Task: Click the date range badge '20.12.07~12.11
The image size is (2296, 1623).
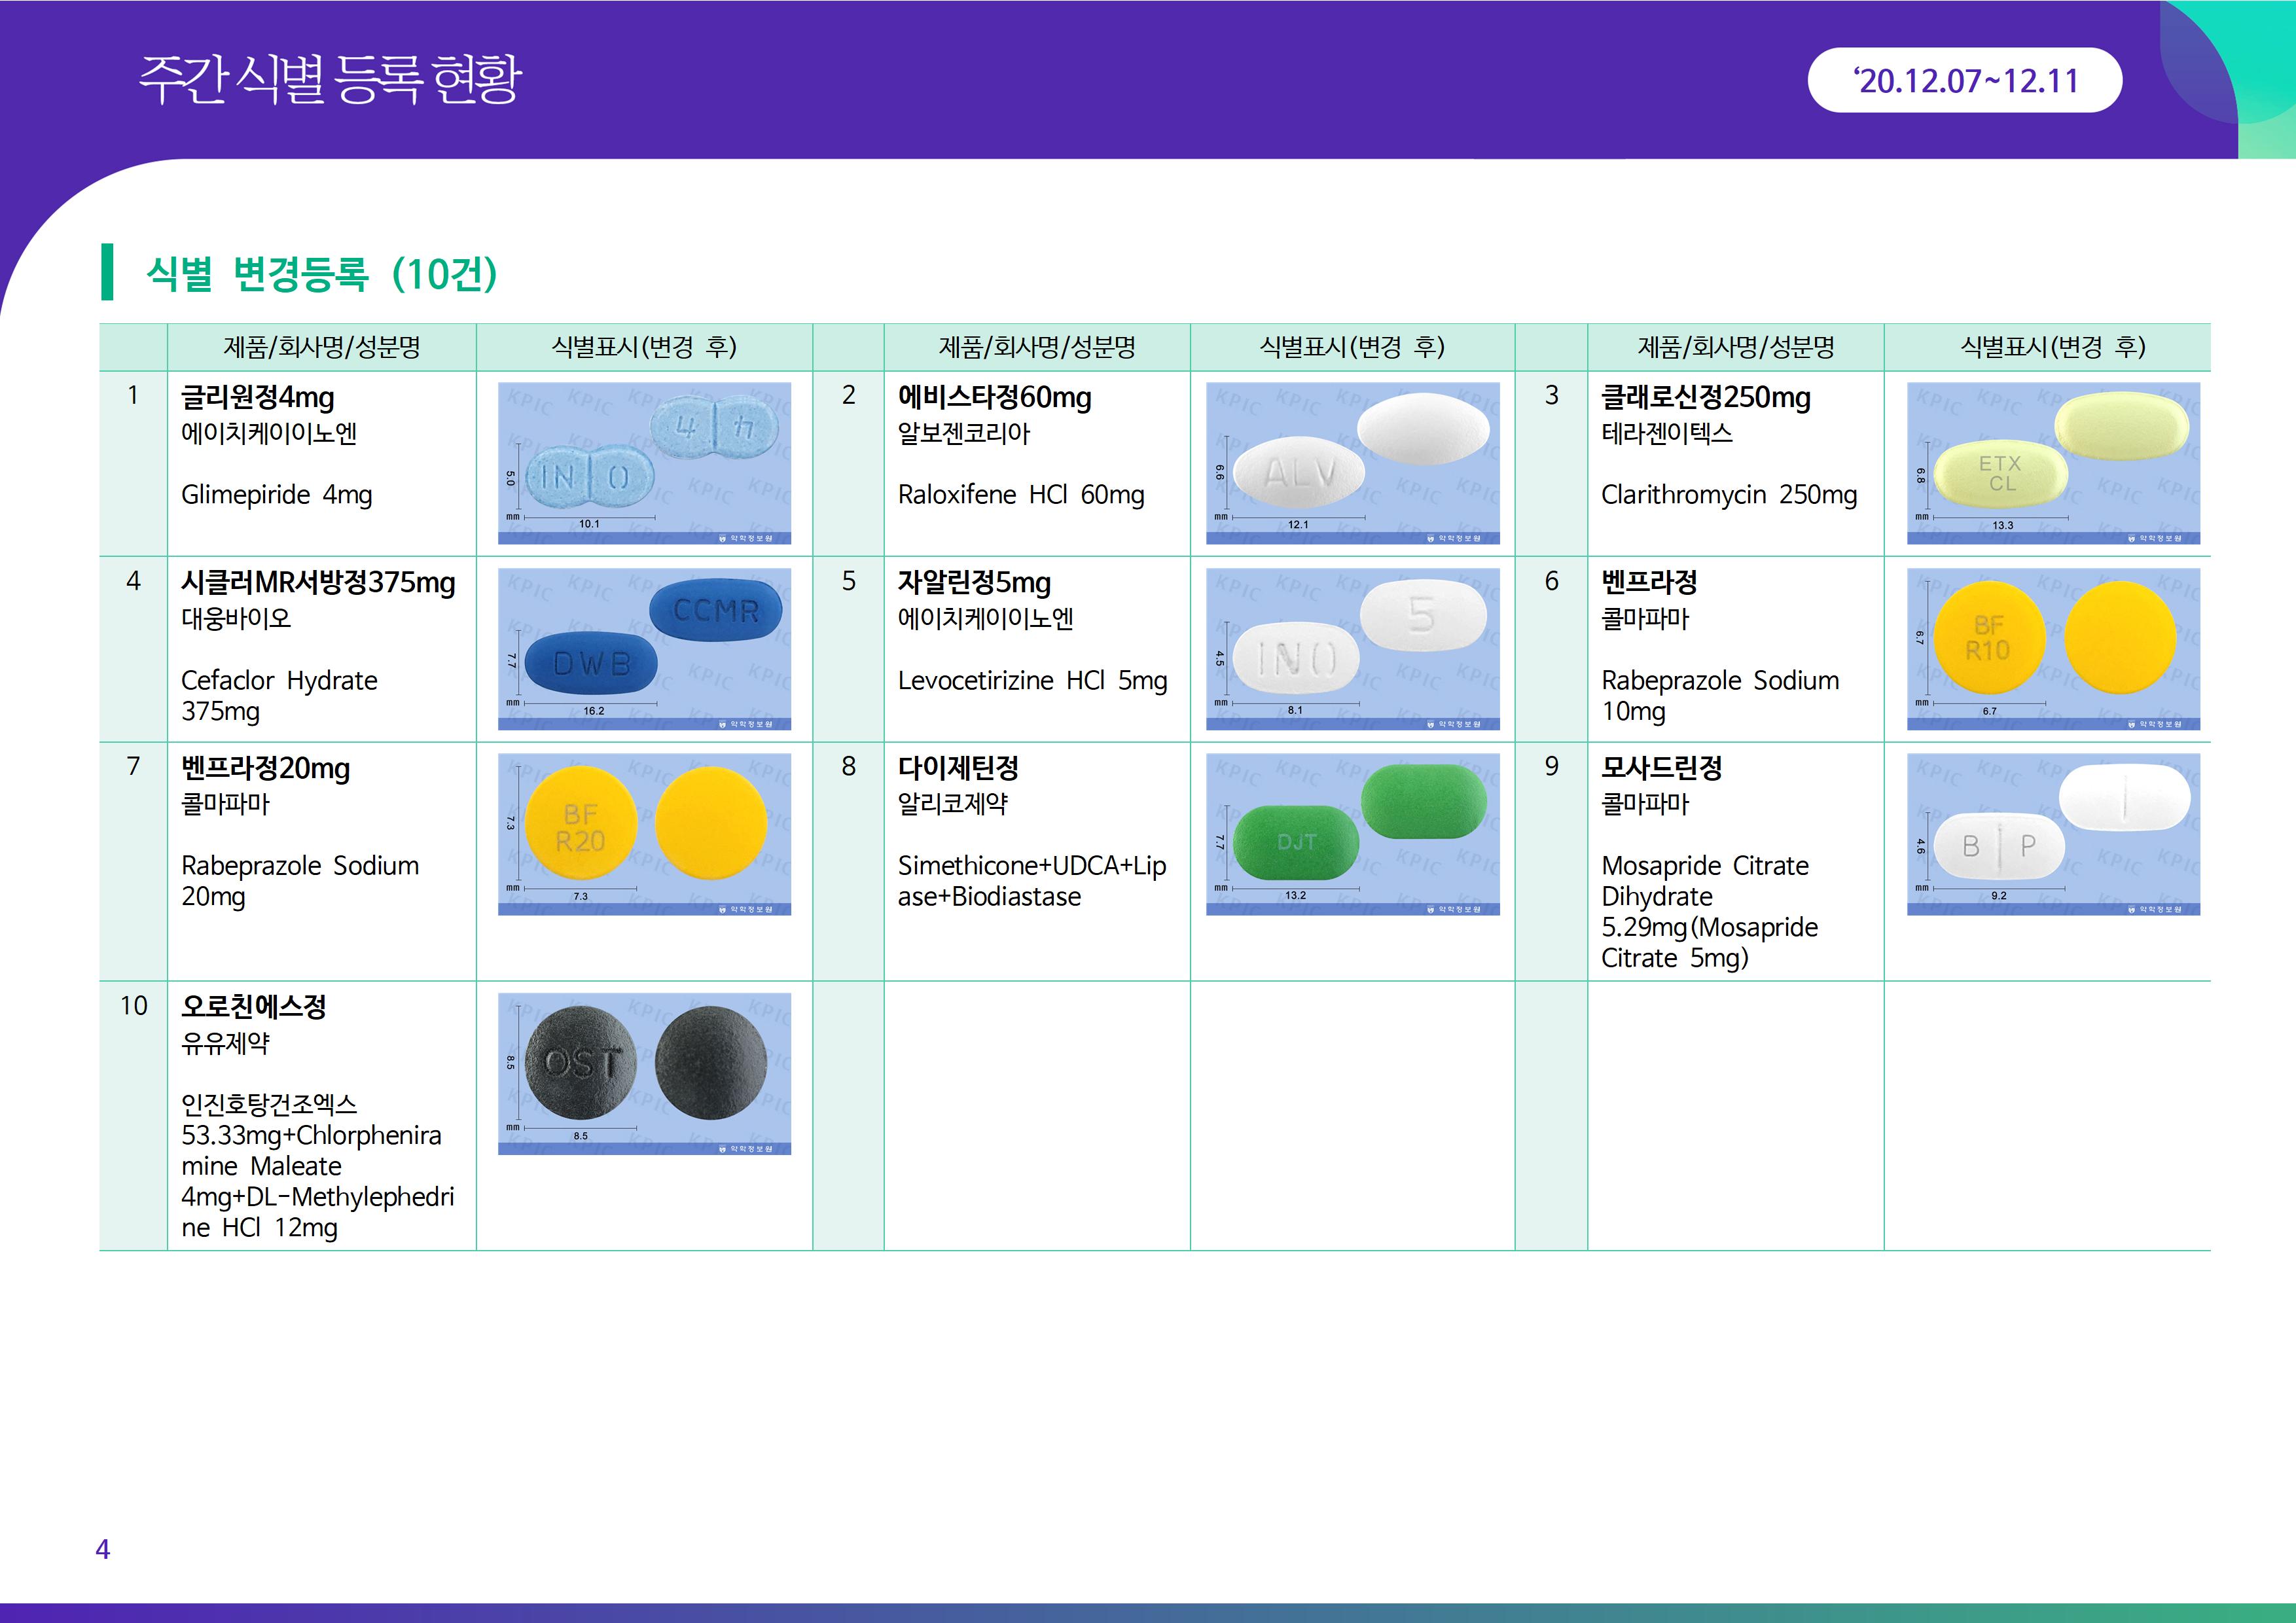Action: click(1964, 81)
